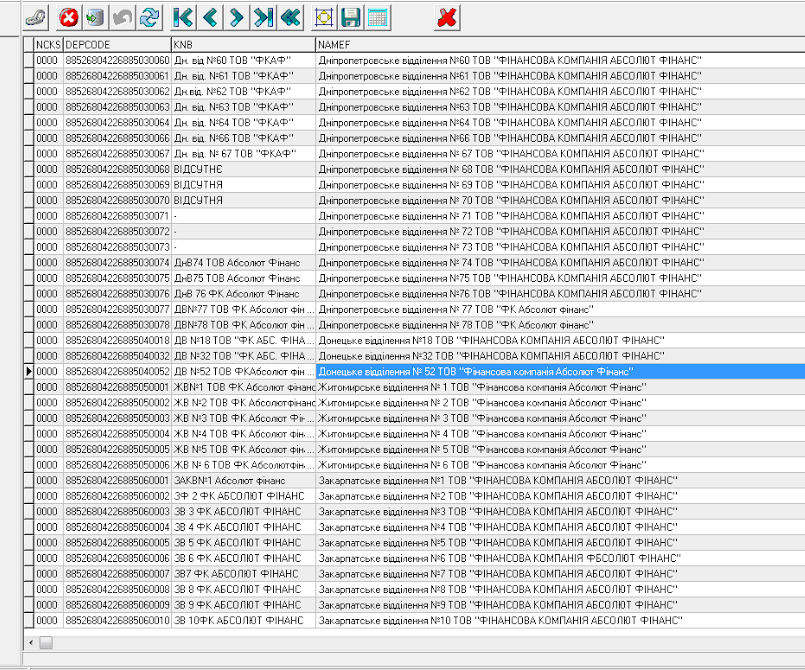Click 'Закарпатське відділення №9' name cell
This screenshot has width=805, height=670.
coord(560,605)
